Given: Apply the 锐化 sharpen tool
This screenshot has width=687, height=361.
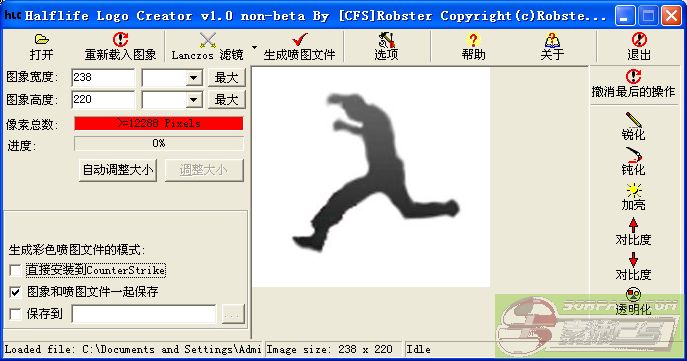Looking at the screenshot, I should point(633,126).
